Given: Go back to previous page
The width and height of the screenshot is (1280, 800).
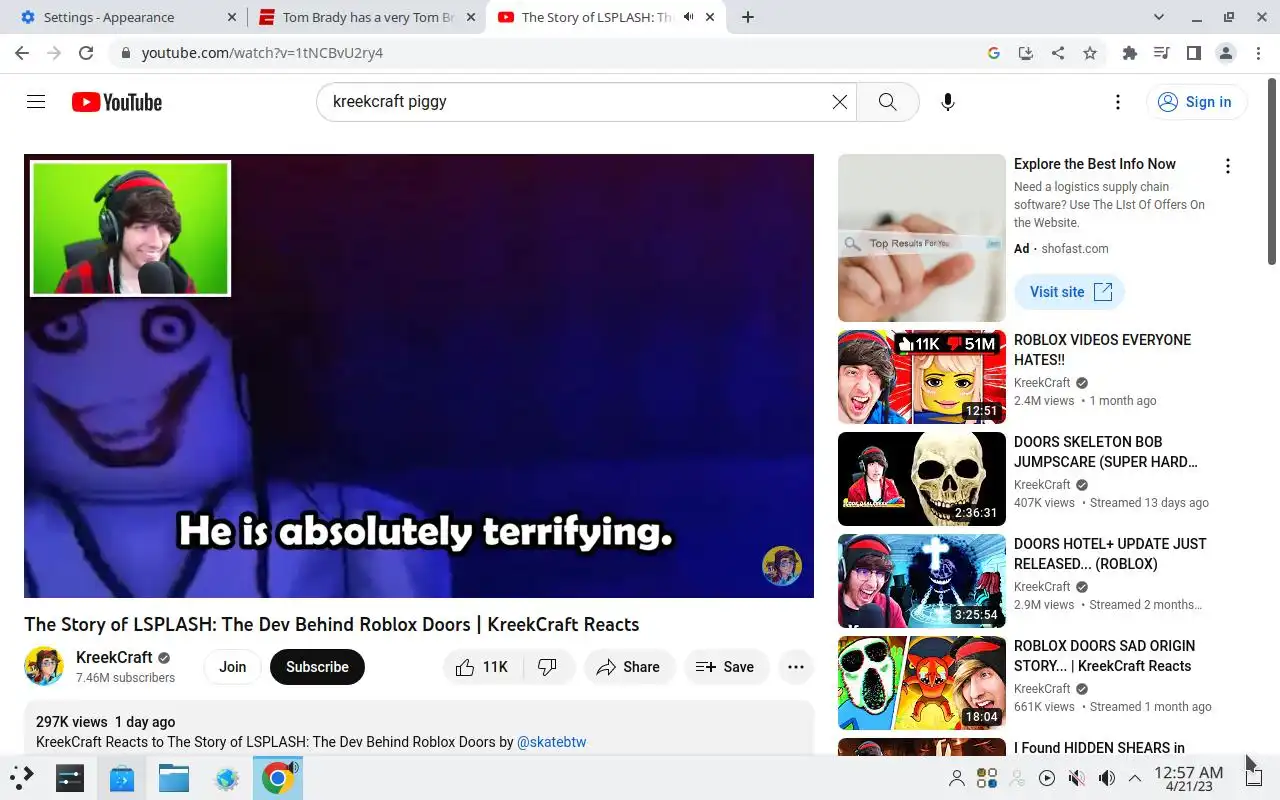Looking at the screenshot, I should [22, 53].
